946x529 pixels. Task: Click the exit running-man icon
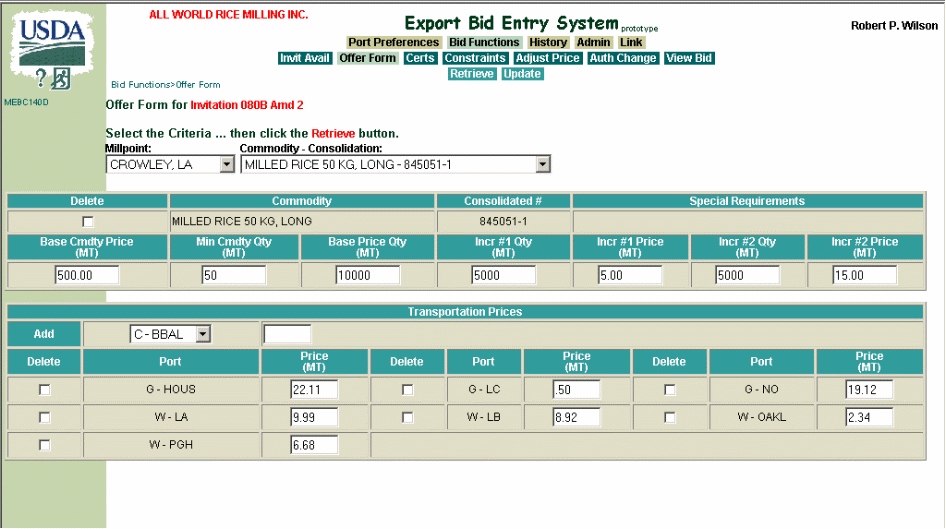pos(60,78)
